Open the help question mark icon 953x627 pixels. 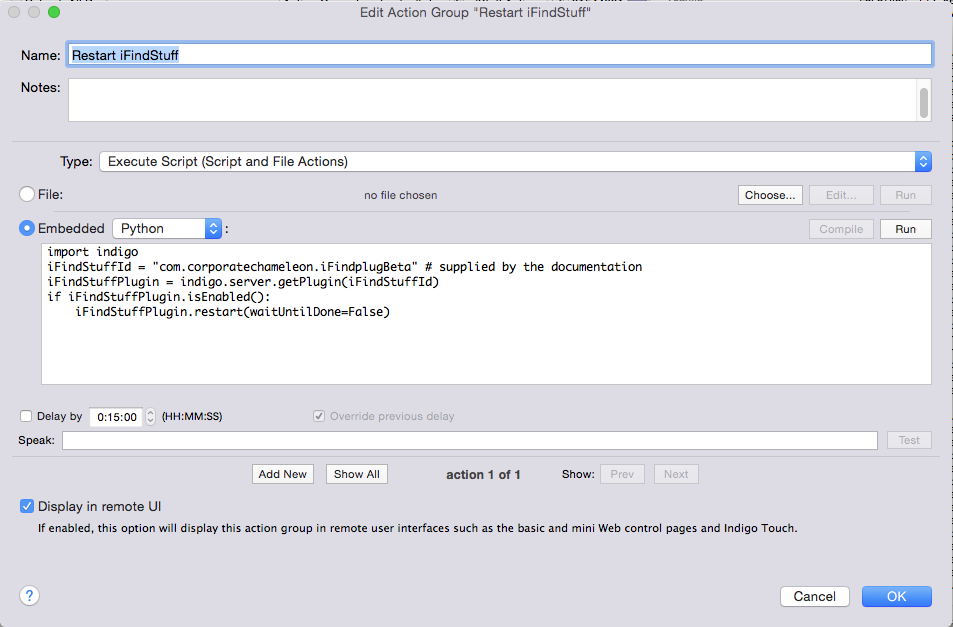coord(29,595)
